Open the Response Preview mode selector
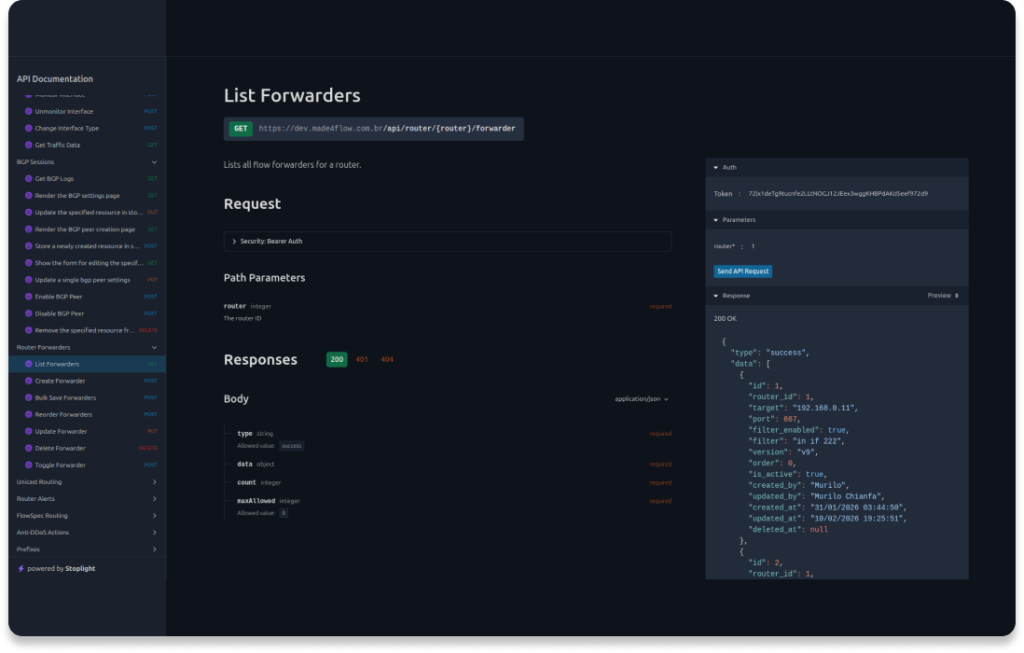The width and height of the screenshot is (1024, 653). pyautogui.click(x=943, y=296)
